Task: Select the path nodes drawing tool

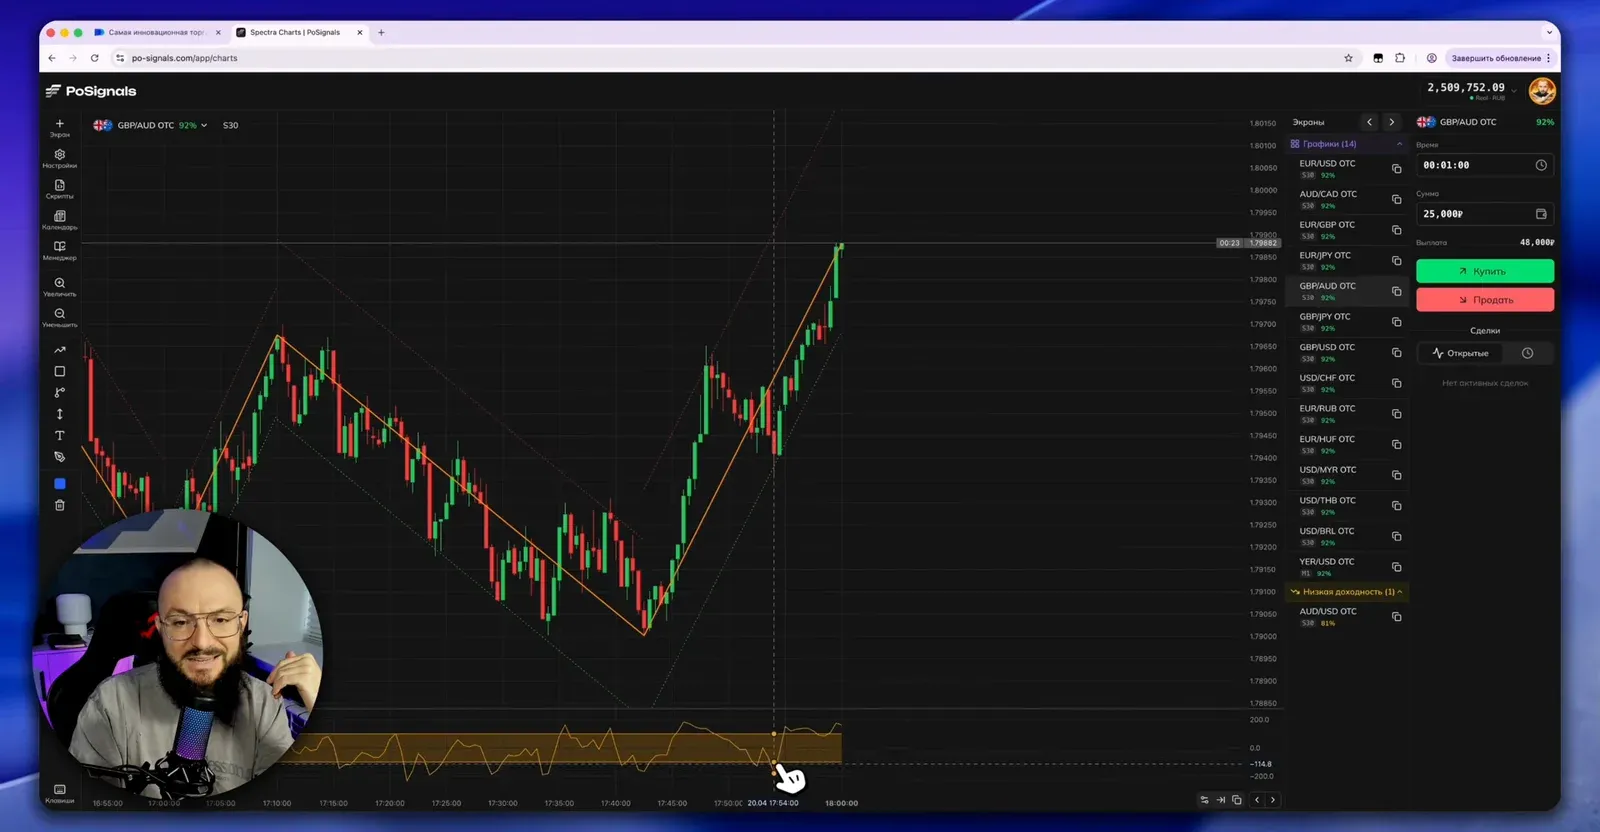Action: click(x=59, y=392)
